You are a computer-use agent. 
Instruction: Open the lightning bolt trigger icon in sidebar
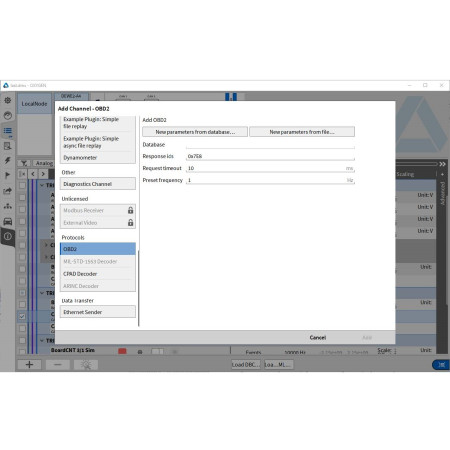8,160
